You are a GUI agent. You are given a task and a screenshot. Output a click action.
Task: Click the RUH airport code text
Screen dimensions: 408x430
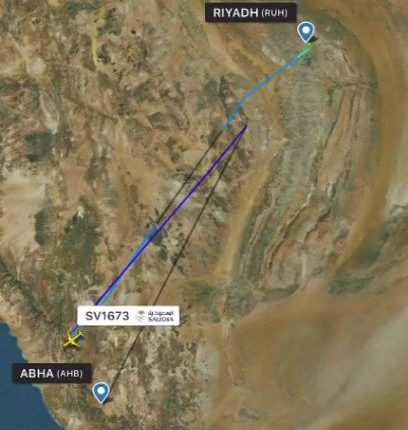click(x=274, y=13)
